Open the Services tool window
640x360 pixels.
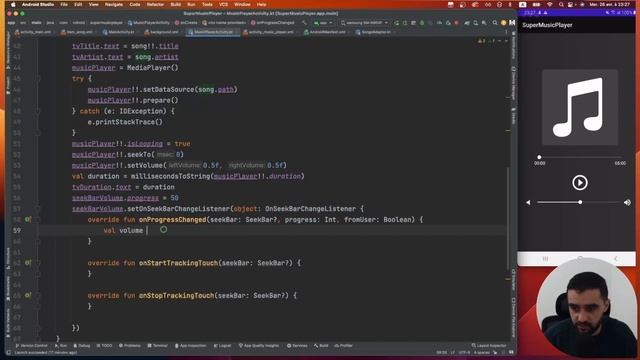point(297,346)
